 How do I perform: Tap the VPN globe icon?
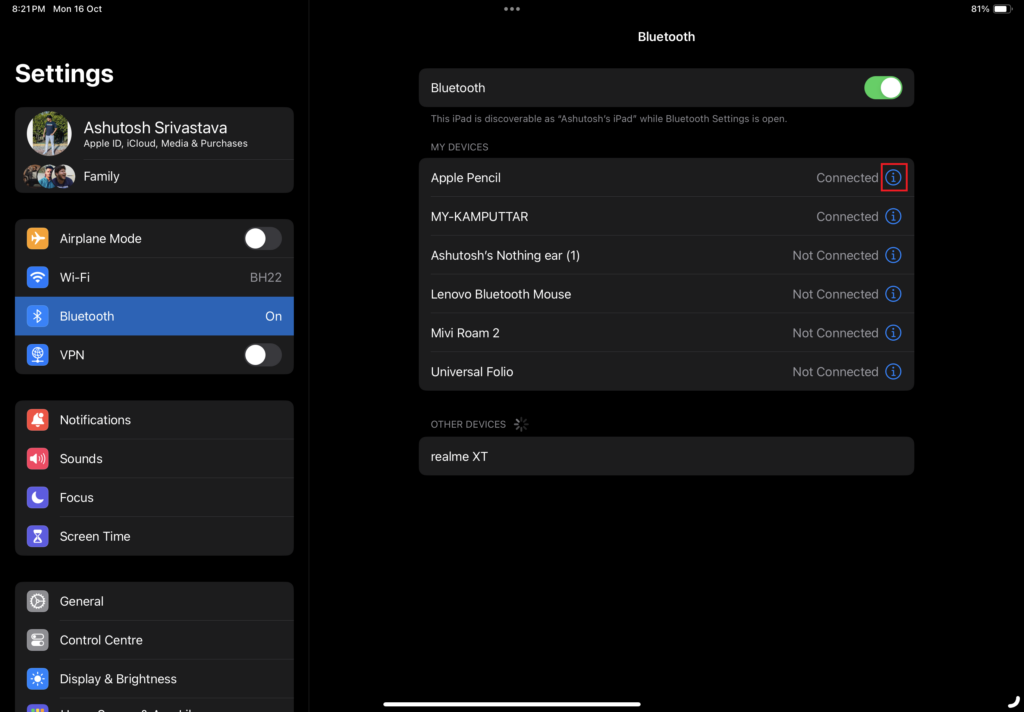point(37,355)
